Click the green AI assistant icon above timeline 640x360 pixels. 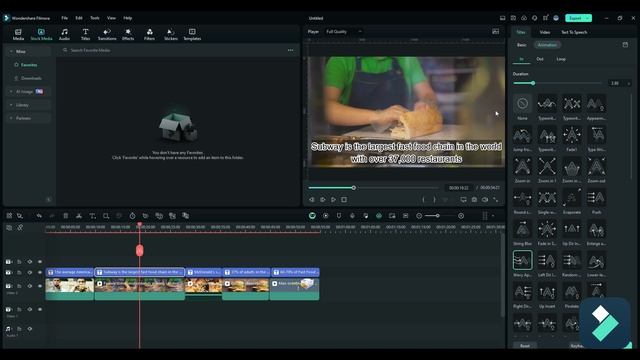coord(312,216)
